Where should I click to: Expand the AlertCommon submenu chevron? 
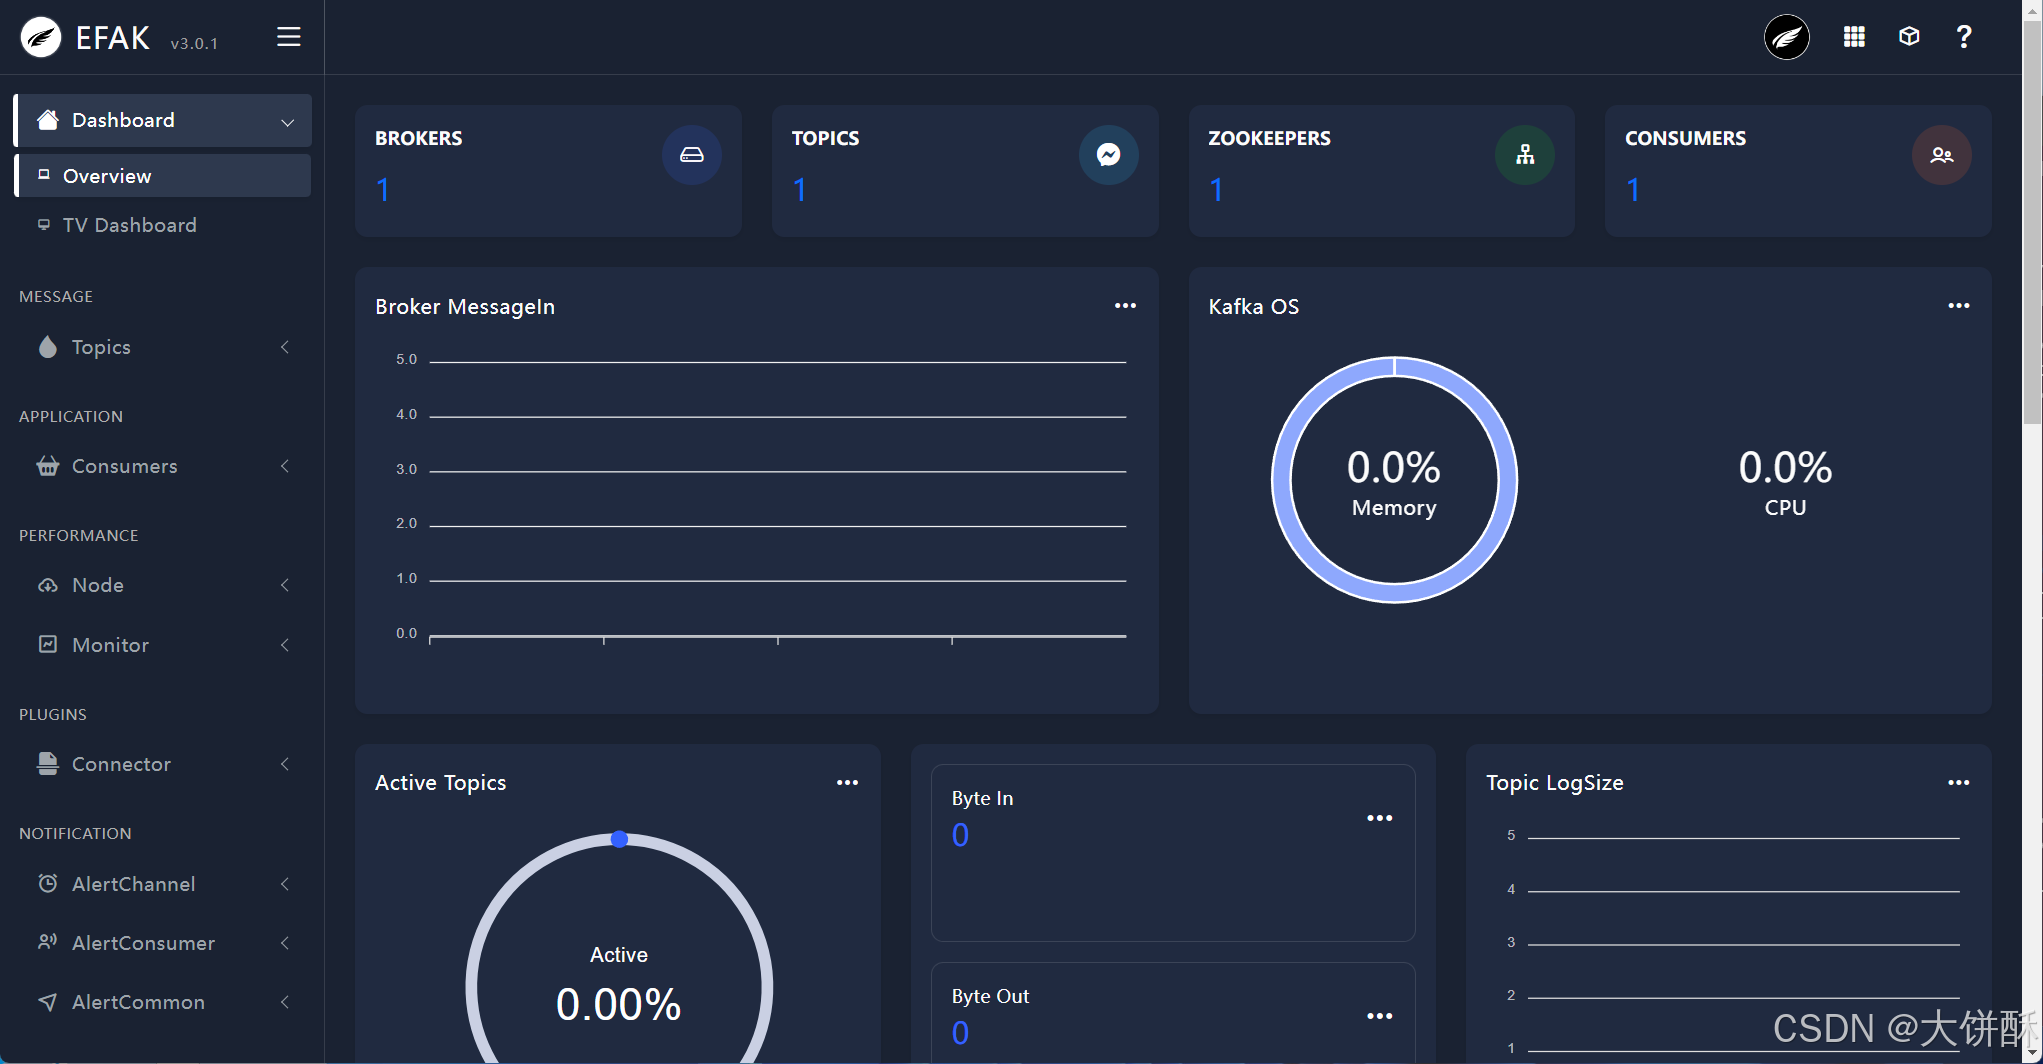(285, 1002)
